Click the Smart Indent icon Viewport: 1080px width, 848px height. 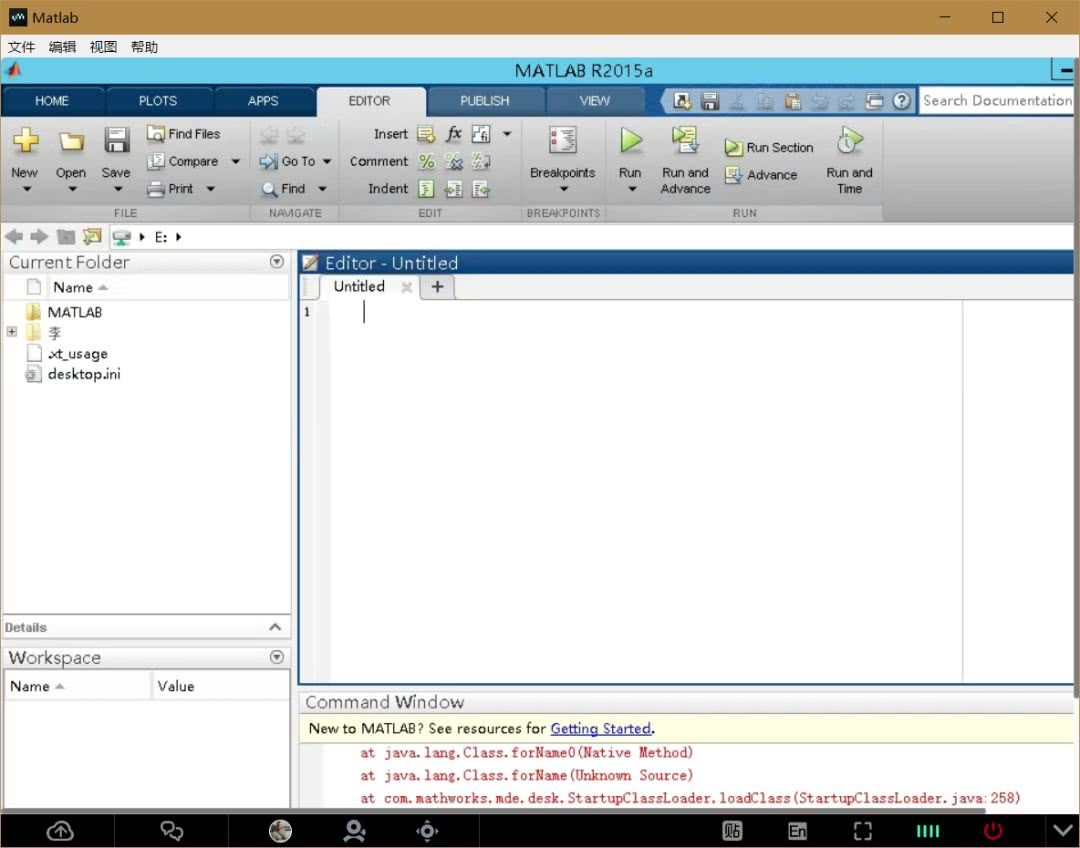[426, 189]
